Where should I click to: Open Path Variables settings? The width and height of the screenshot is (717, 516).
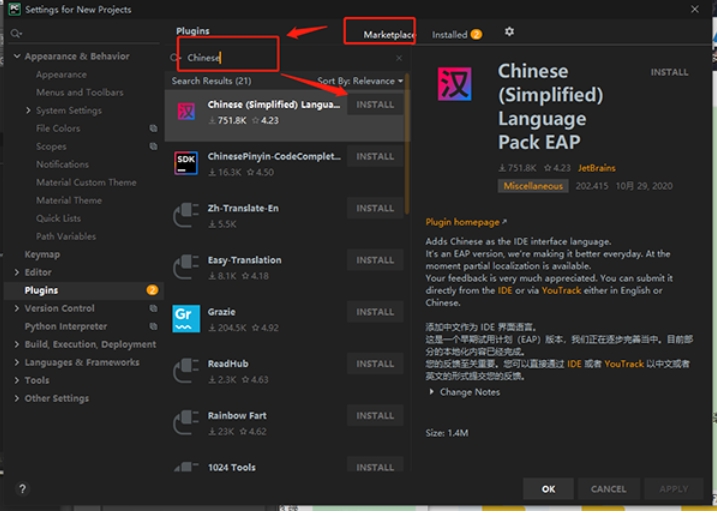tap(66, 236)
